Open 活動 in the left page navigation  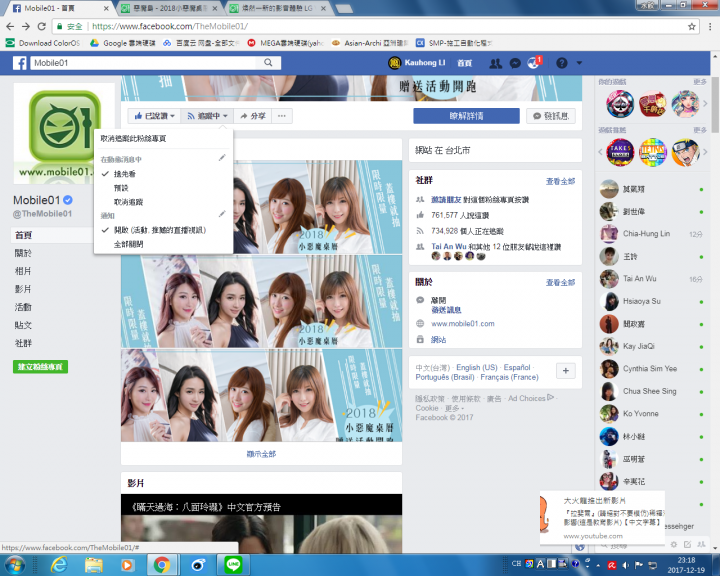click(23, 307)
